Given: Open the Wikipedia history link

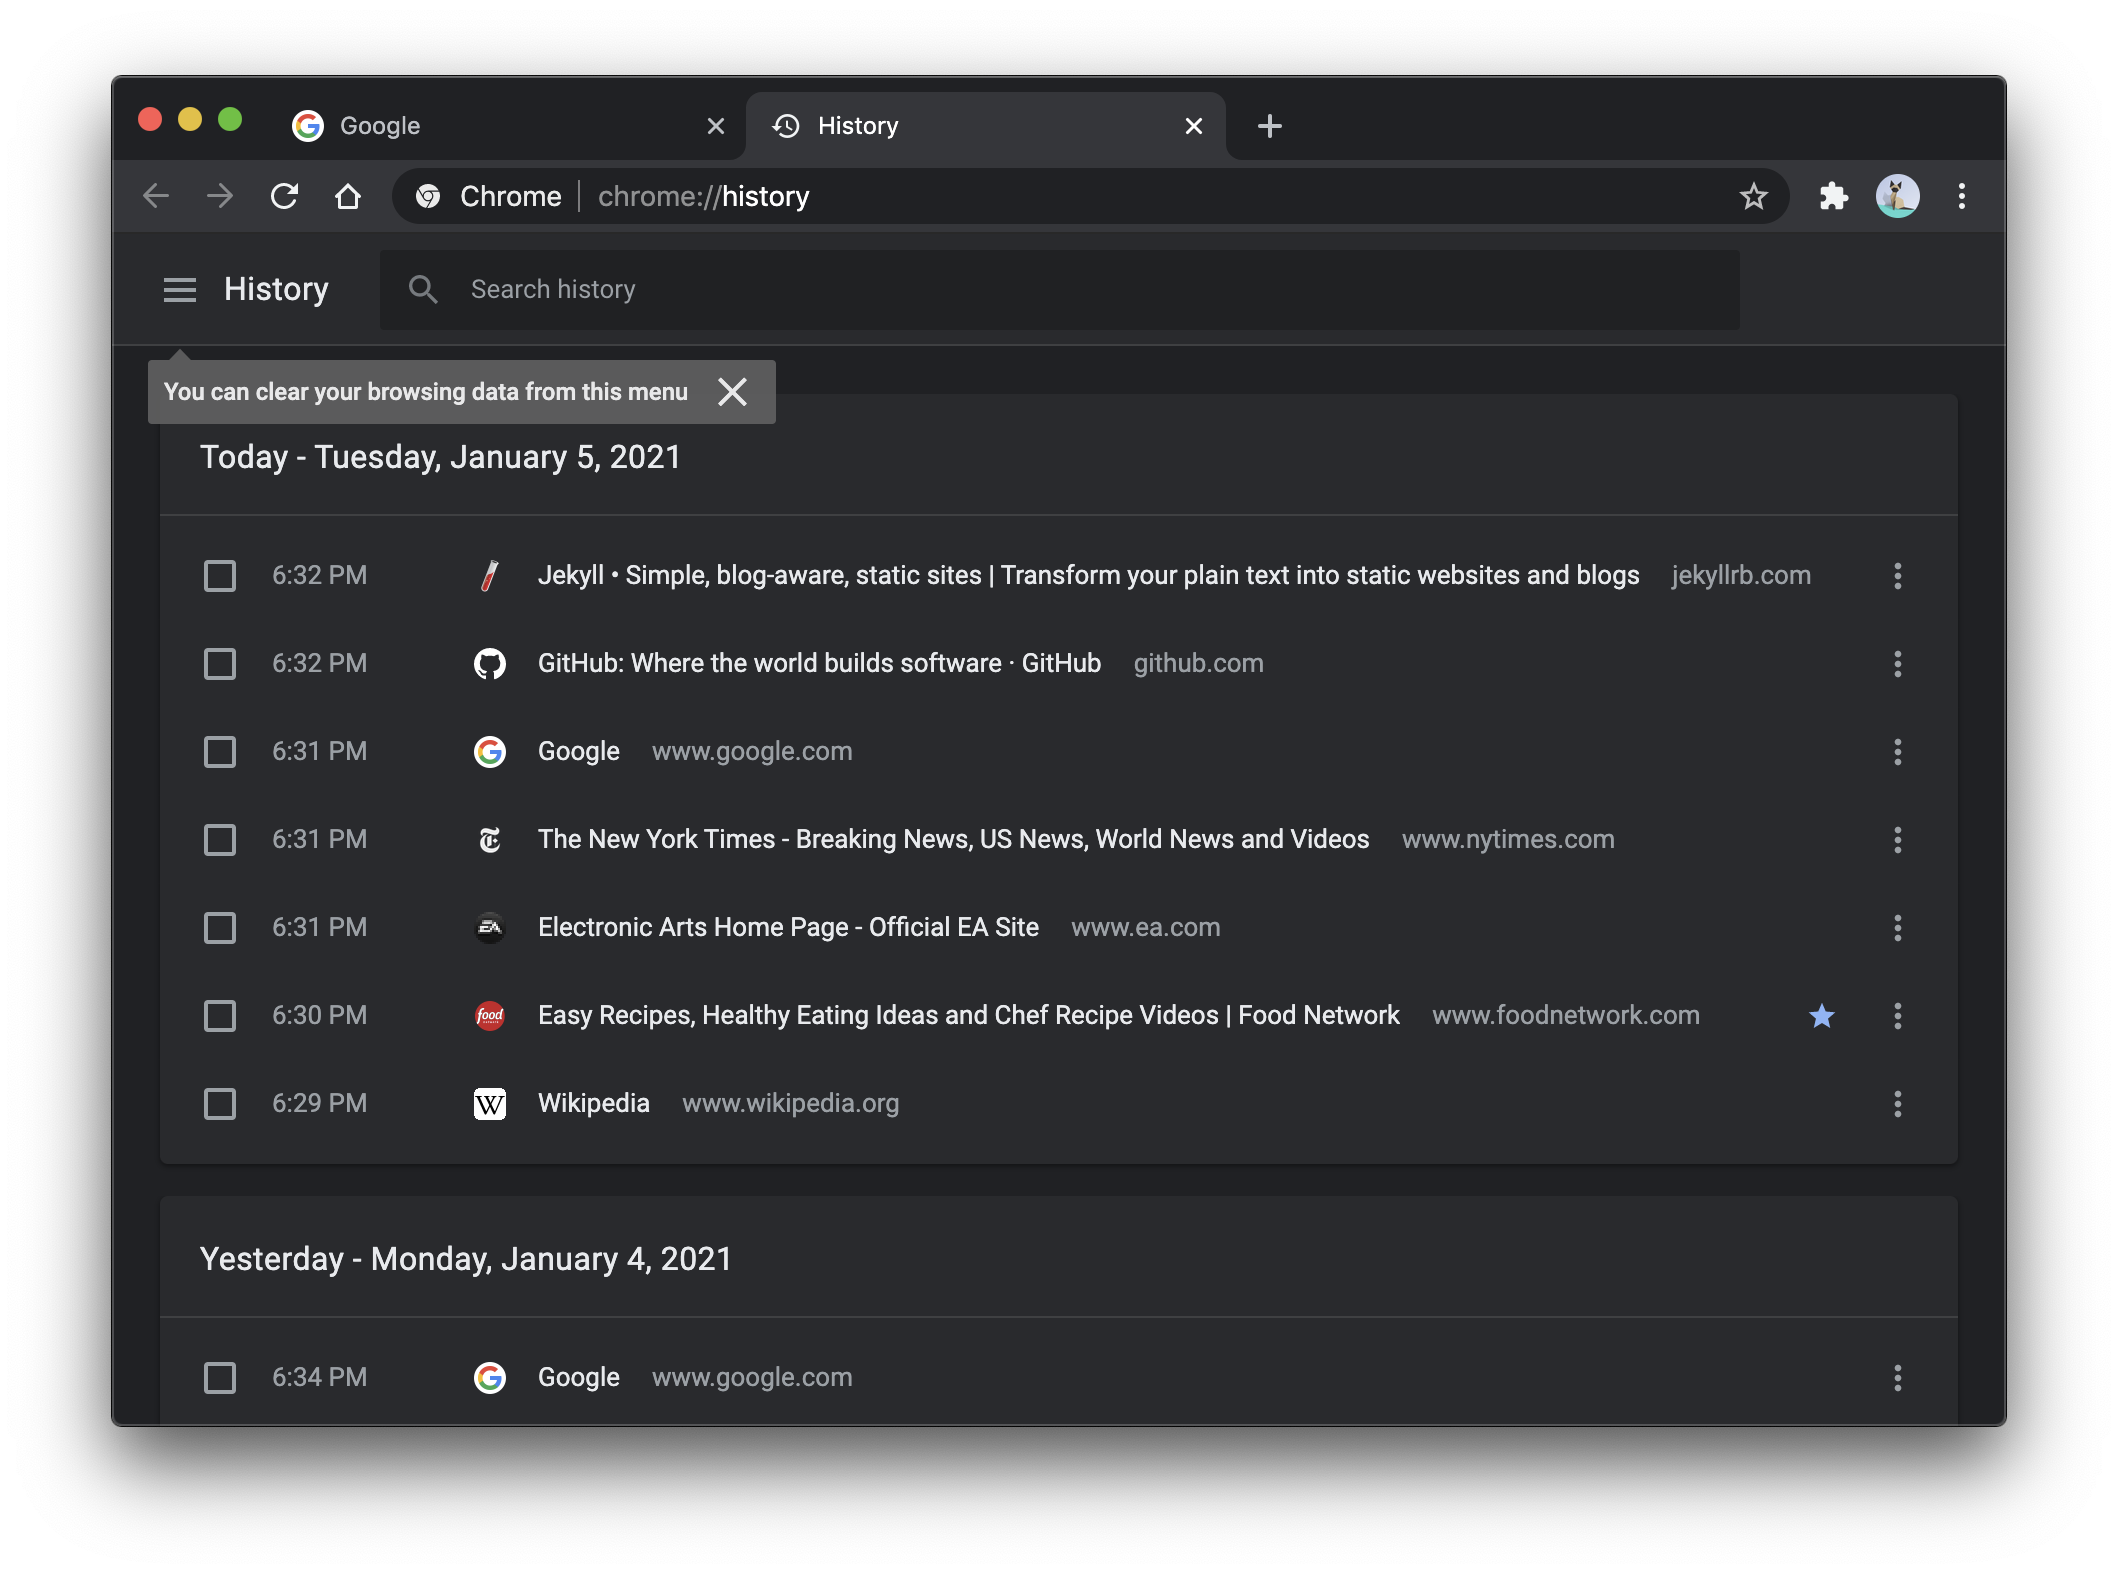Looking at the screenshot, I should pyautogui.click(x=593, y=1103).
